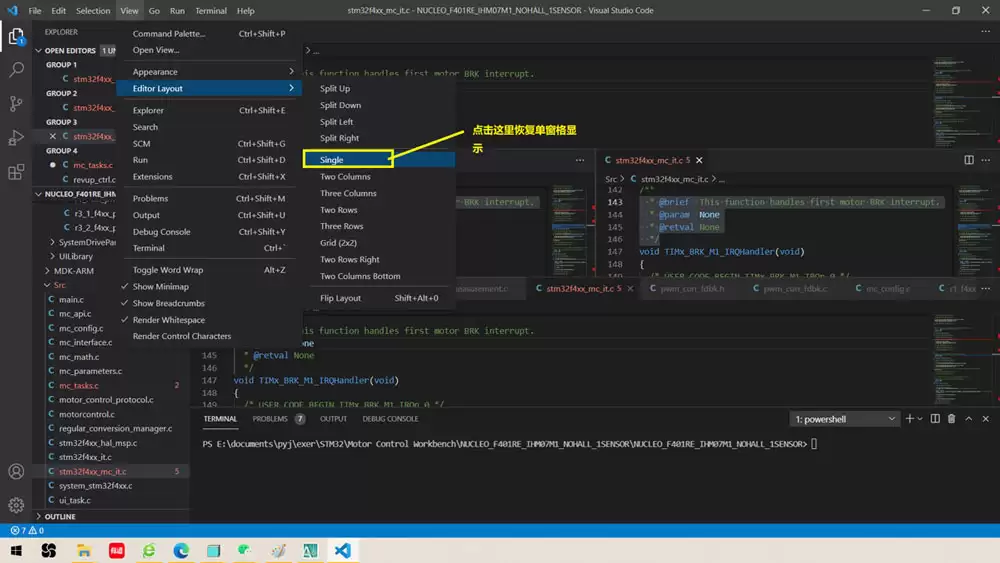The height and width of the screenshot is (563, 1000).
Task: Expand the OUTLINE section
Action: tap(60, 517)
